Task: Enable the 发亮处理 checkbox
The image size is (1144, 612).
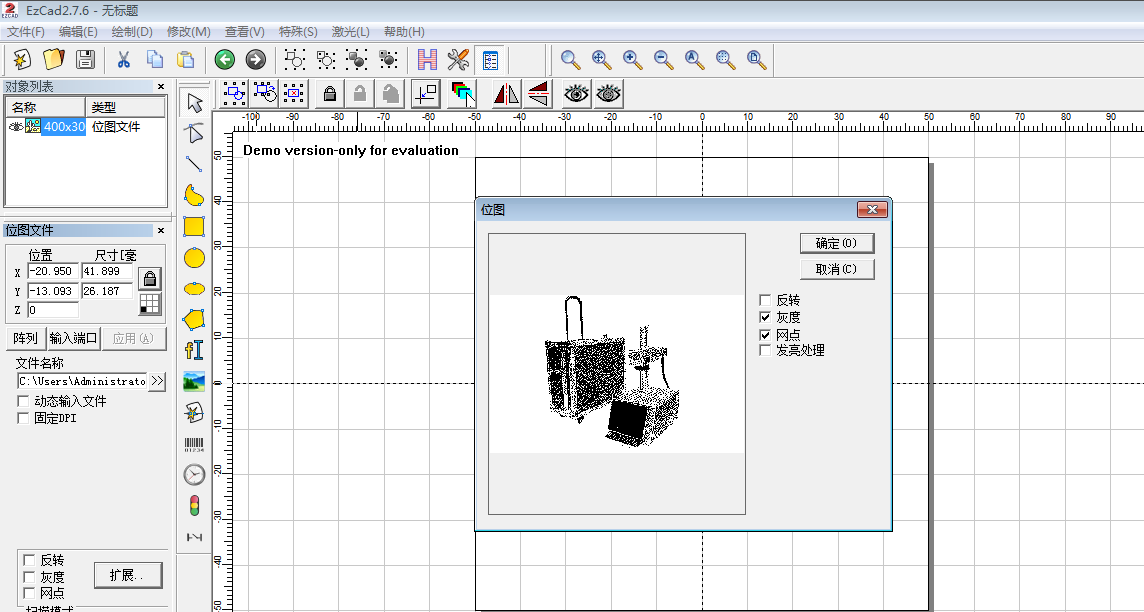Action: point(766,350)
